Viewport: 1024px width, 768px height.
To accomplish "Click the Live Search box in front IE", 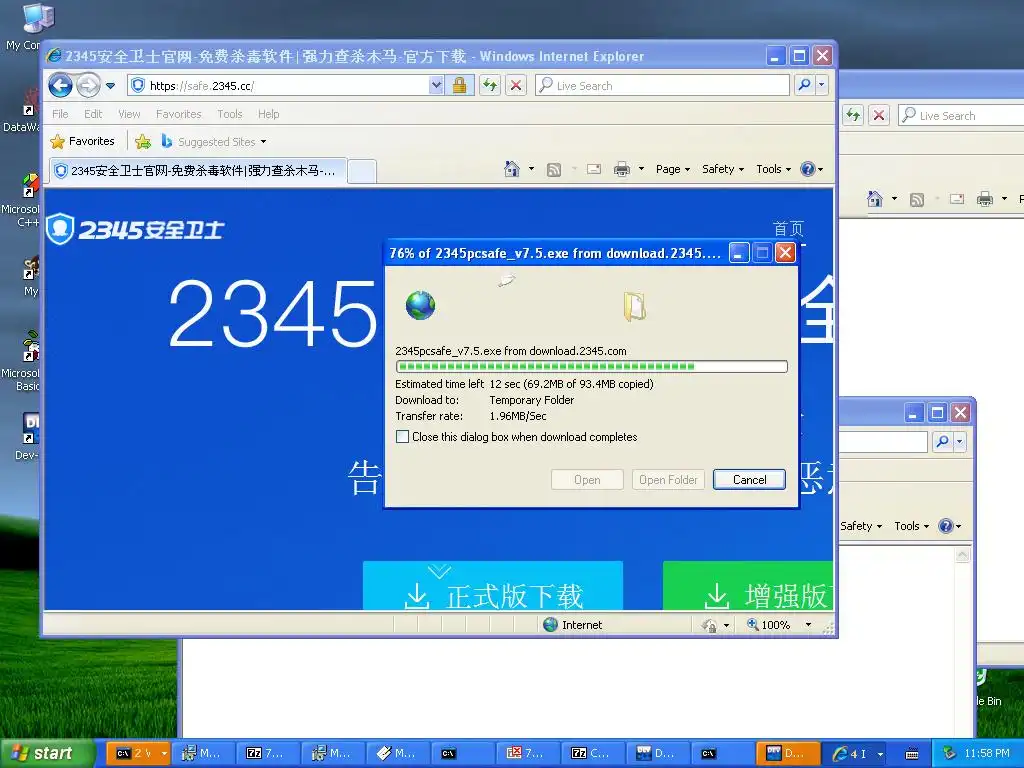I will (662, 86).
